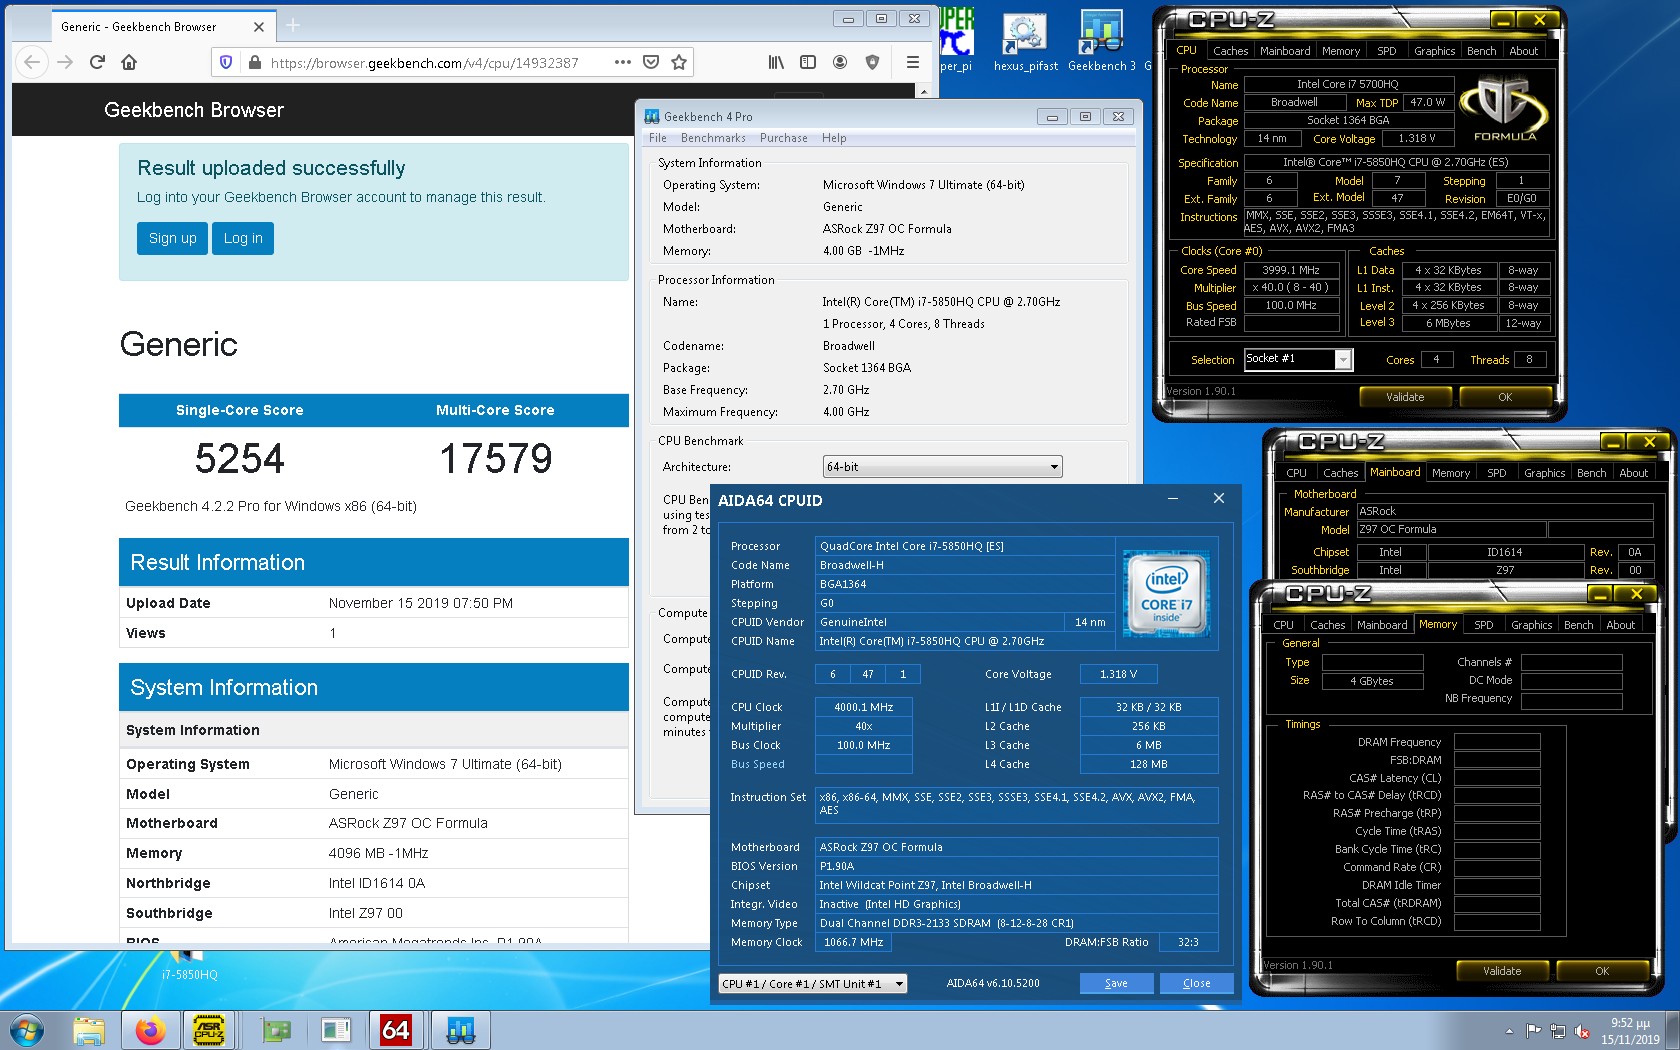Click the Firefox back arrow button
This screenshot has width=1680, height=1050.
(x=32, y=62)
